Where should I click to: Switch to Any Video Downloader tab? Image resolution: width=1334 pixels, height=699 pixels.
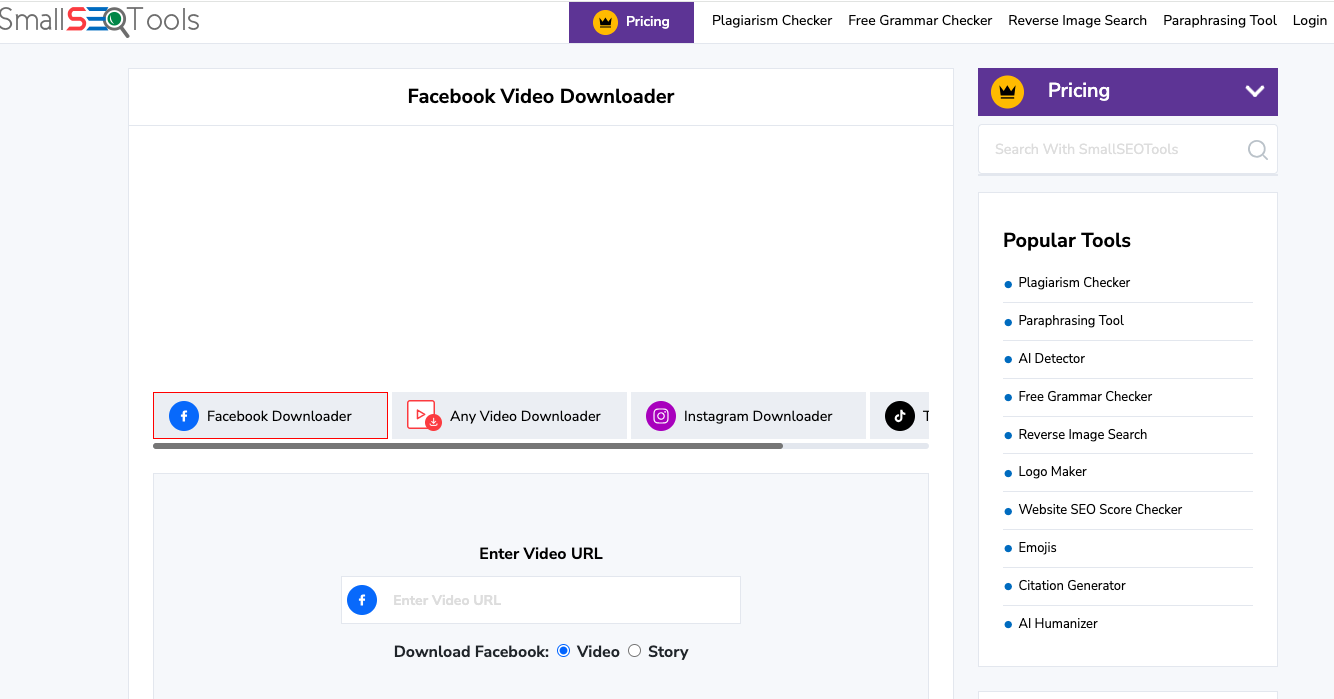pos(524,416)
